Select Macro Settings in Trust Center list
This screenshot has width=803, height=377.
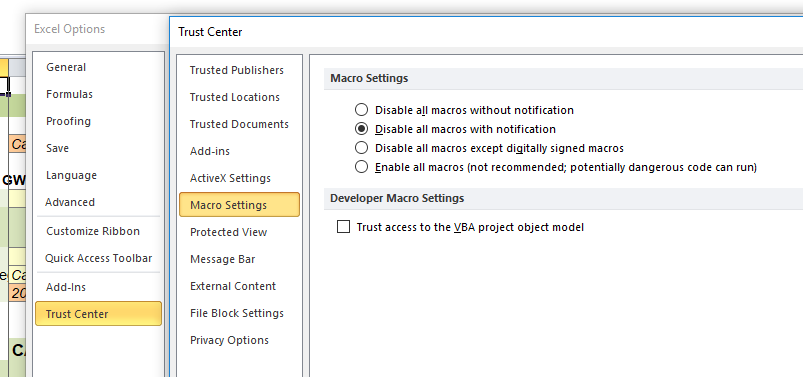(x=239, y=205)
